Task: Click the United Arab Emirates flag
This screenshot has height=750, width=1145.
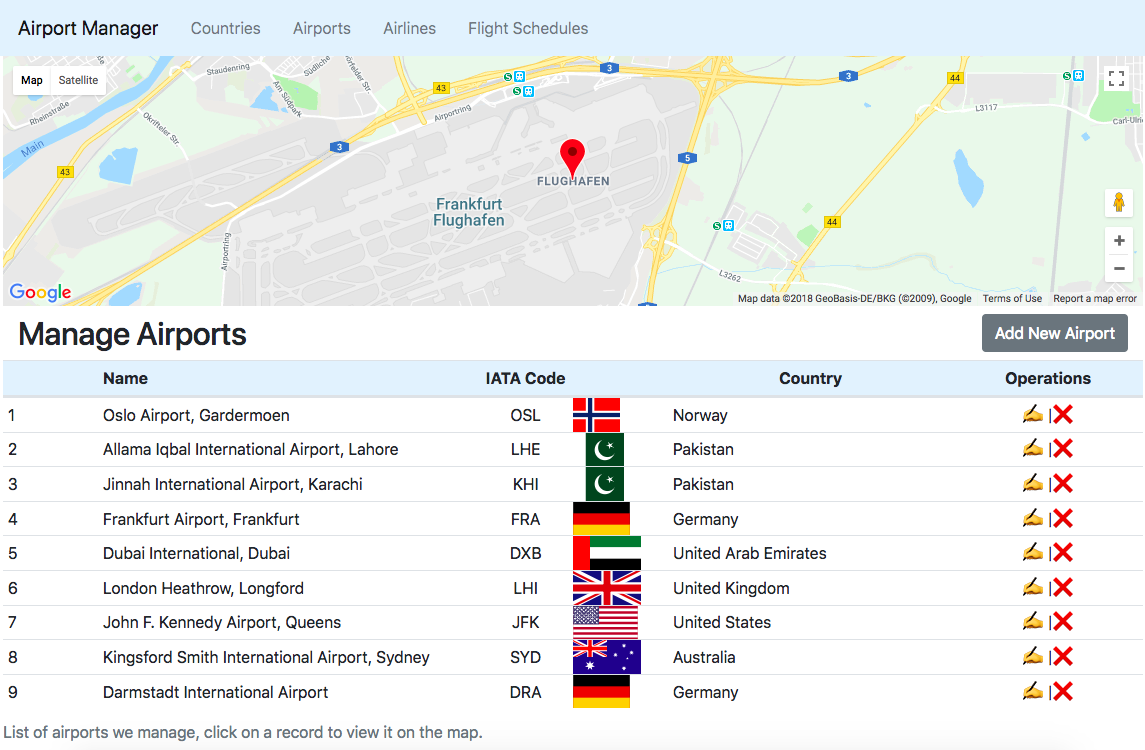Action: click(607, 553)
